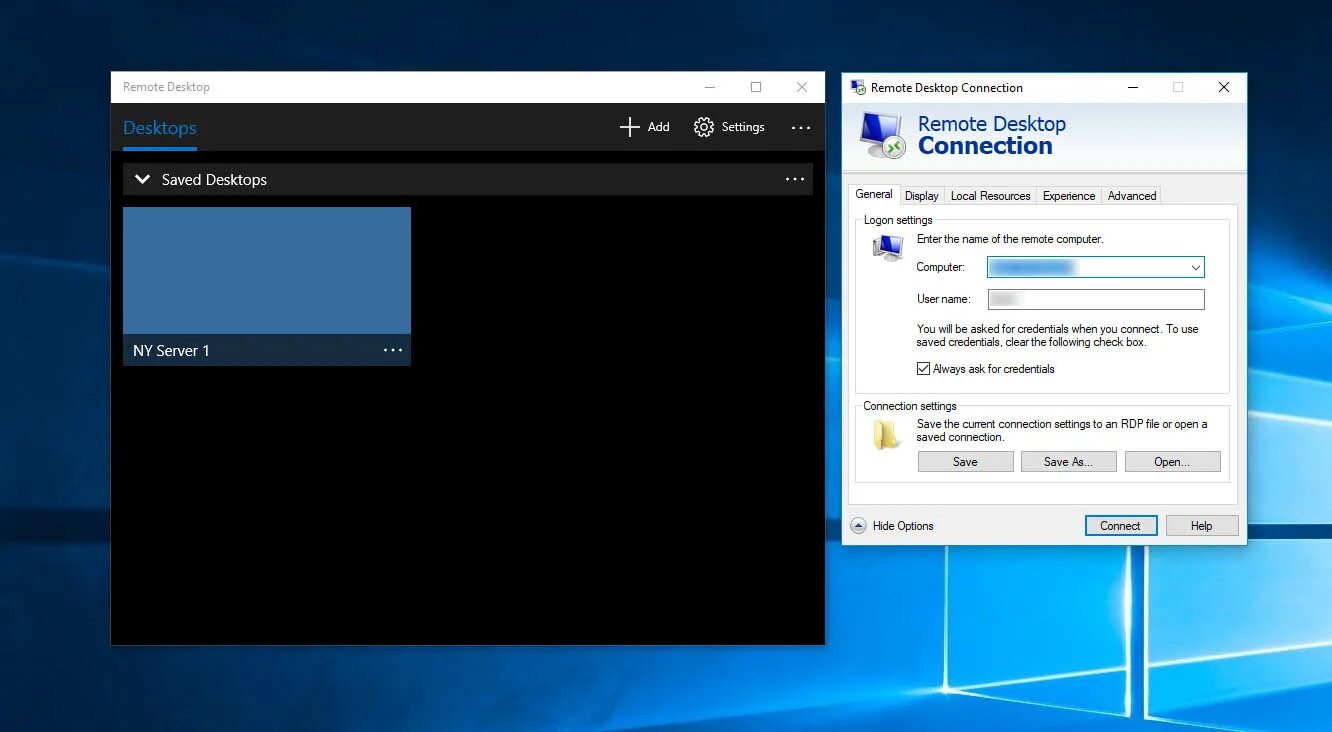The image size is (1332, 732).
Task: Switch to the Advanced tab
Action: point(1132,196)
